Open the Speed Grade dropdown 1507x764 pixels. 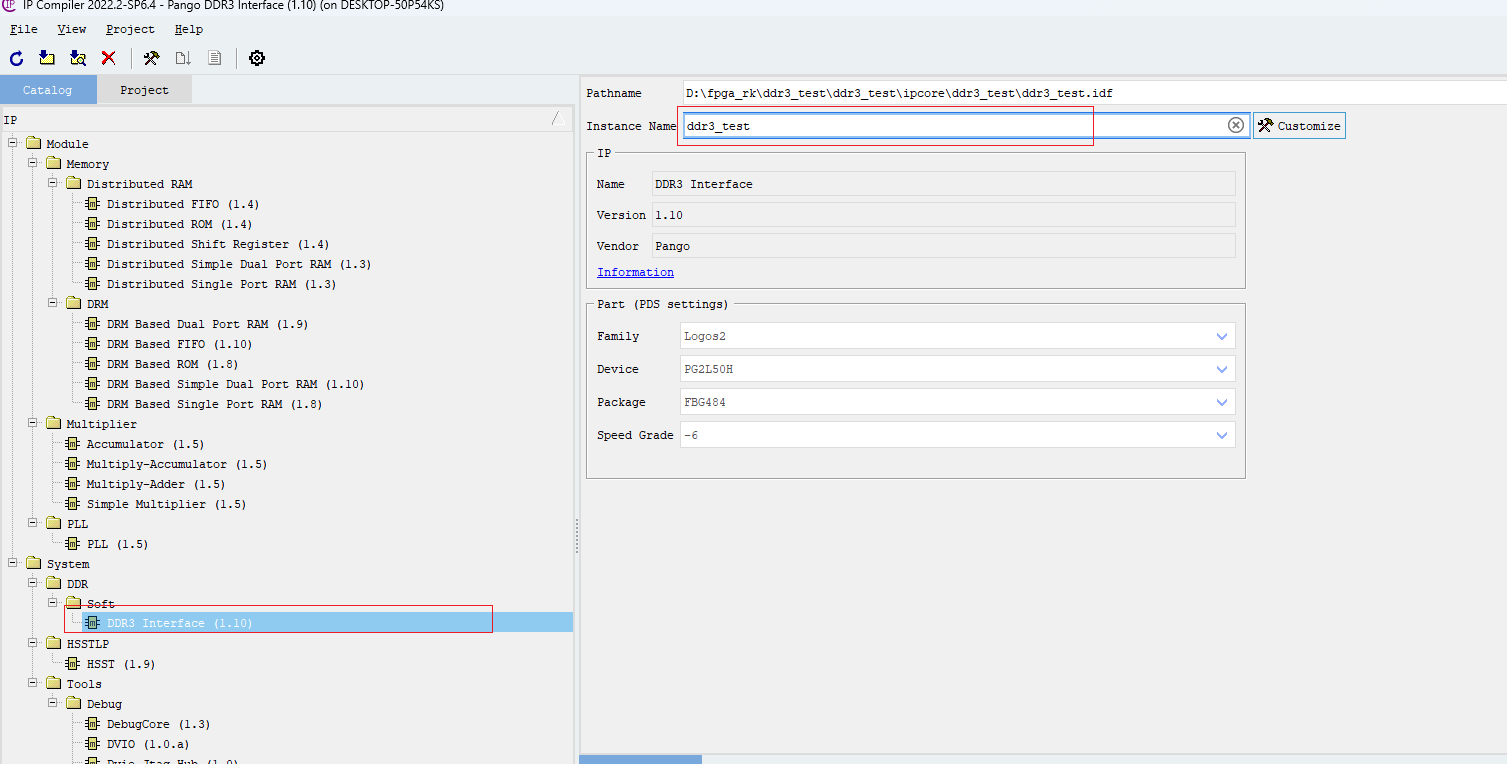[x=1221, y=434]
